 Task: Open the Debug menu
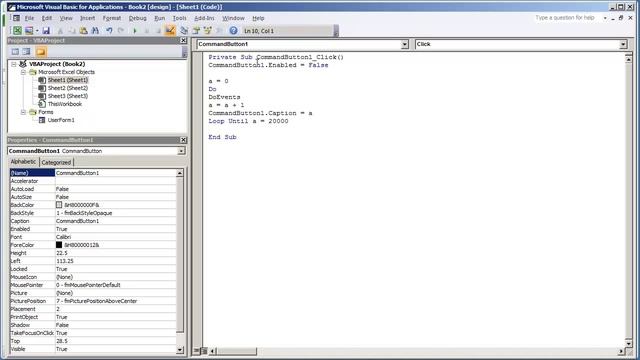tap(138, 18)
